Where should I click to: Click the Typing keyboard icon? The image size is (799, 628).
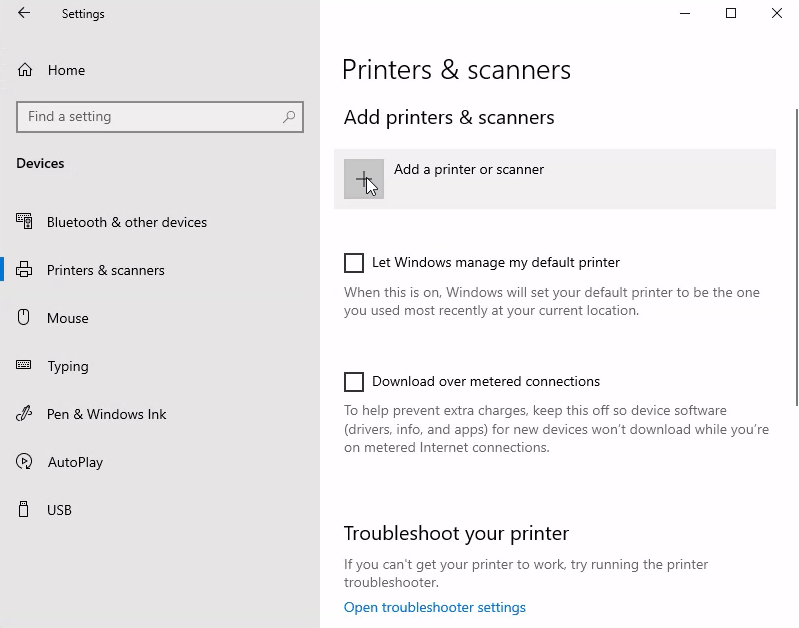point(23,365)
